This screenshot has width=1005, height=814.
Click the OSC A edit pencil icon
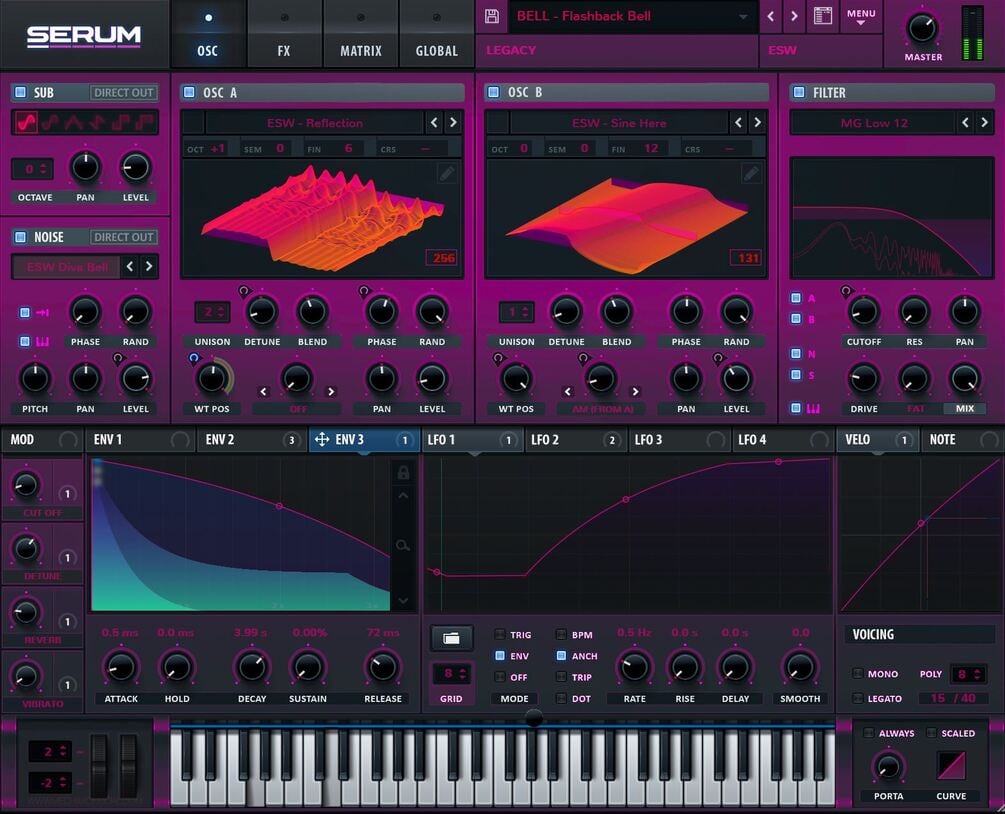tap(447, 173)
